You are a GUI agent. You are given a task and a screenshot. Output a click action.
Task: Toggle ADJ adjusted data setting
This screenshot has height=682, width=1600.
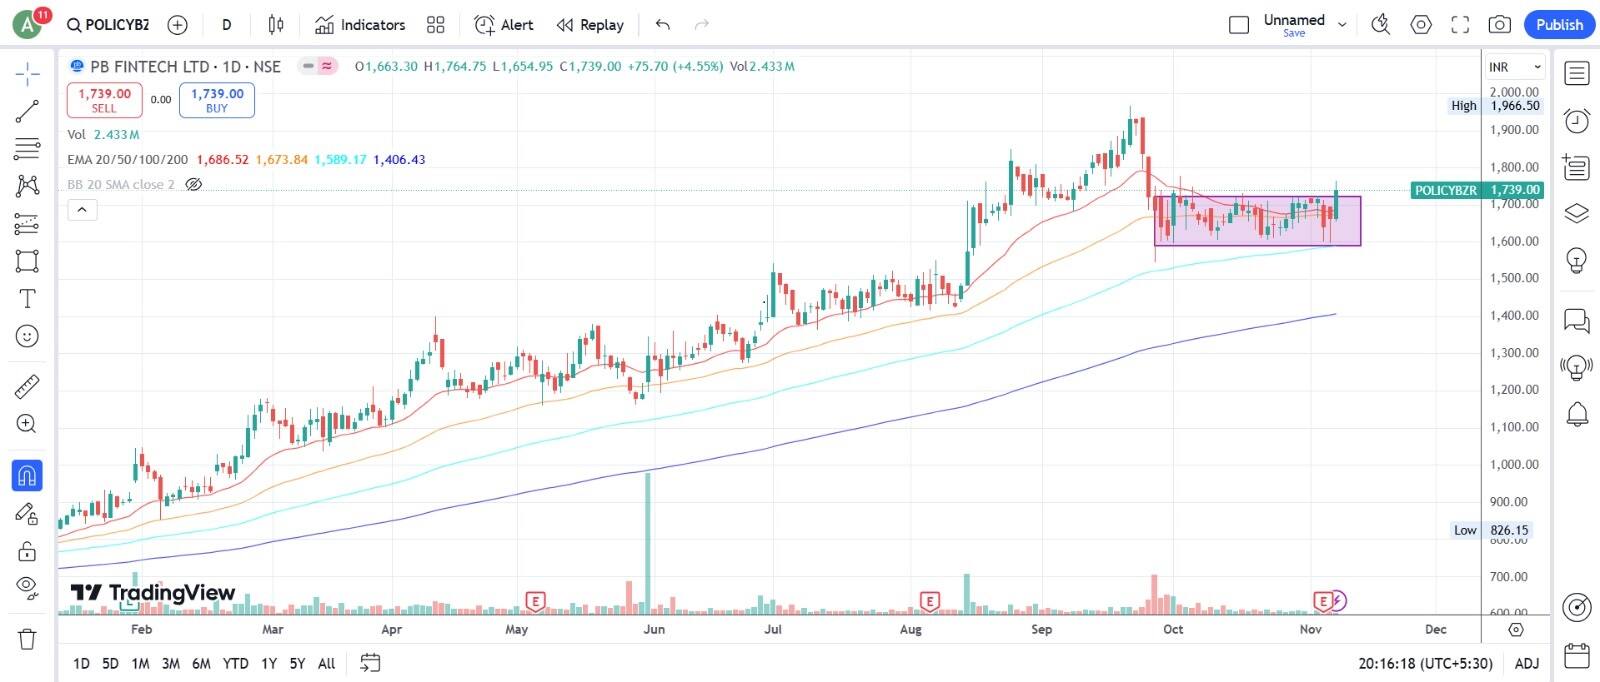[x=1526, y=663]
